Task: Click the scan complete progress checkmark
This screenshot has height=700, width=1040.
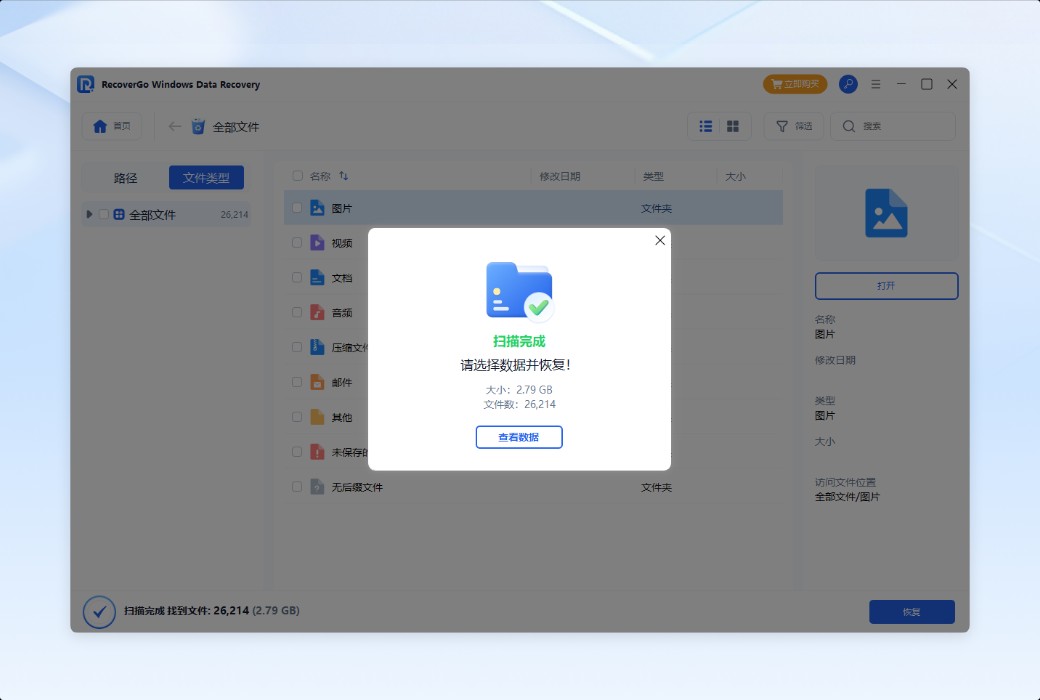Action: [98, 612]
